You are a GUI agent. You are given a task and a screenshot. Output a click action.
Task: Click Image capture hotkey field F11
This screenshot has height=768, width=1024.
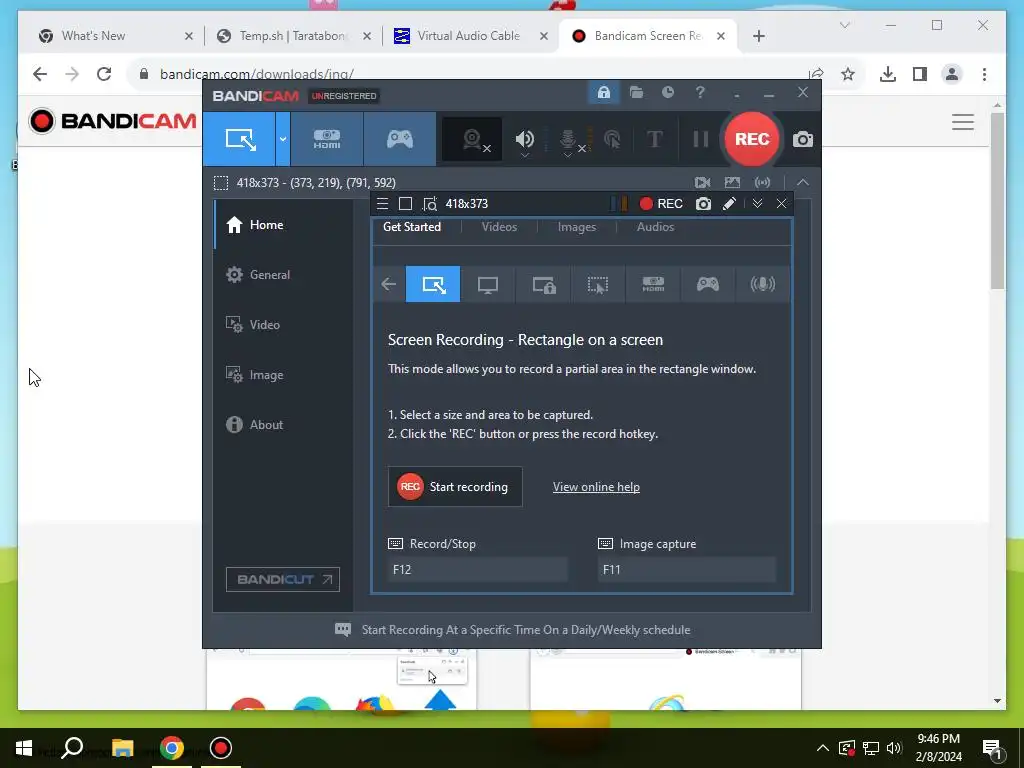(686, 569)
